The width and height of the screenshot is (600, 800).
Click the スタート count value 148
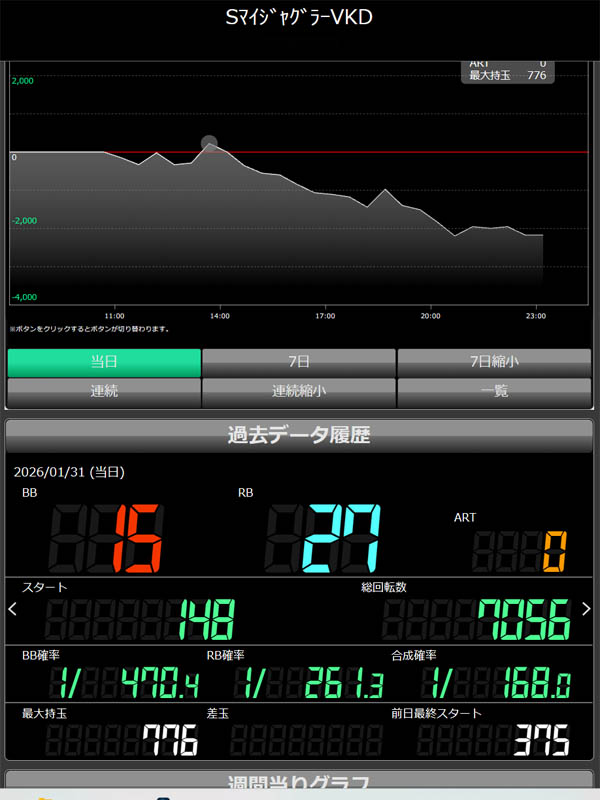[206, 620]
